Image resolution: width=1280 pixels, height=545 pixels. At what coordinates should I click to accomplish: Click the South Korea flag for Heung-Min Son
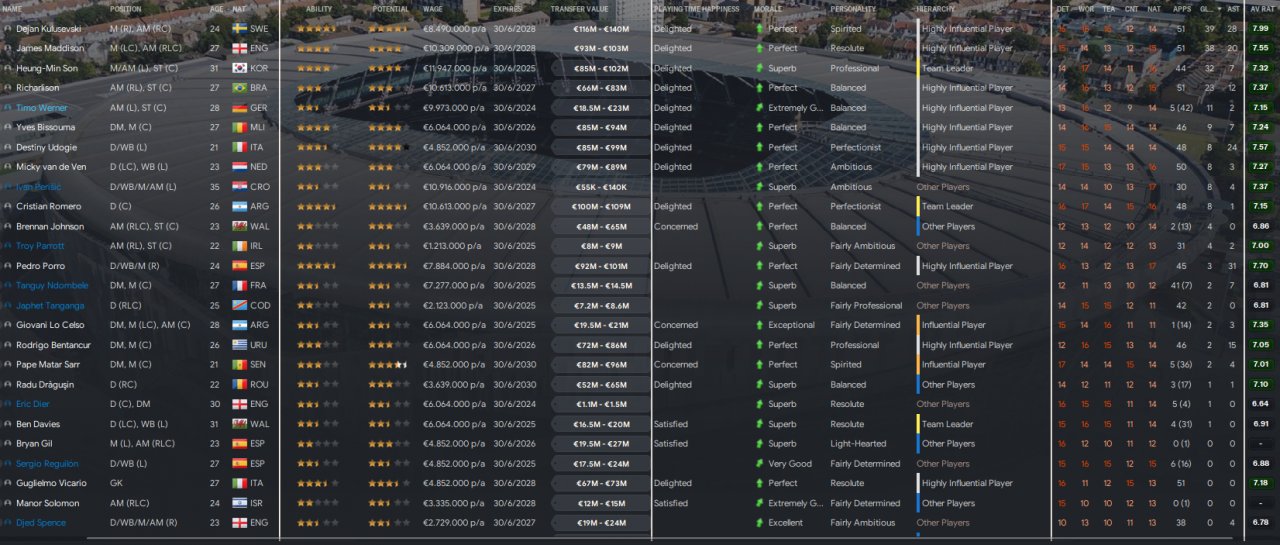point(240,68)
